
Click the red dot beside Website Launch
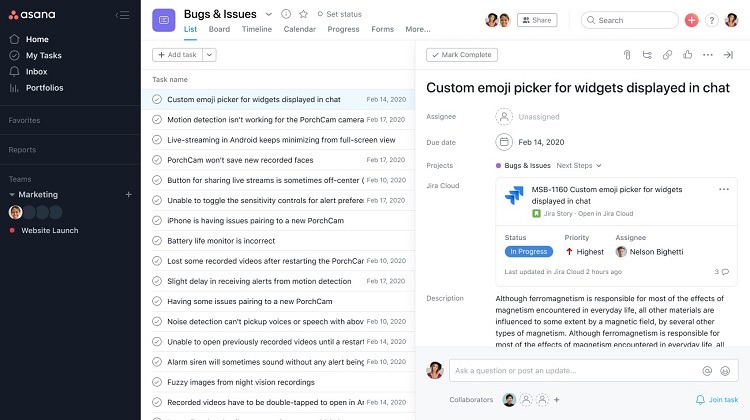pos(12,231)
